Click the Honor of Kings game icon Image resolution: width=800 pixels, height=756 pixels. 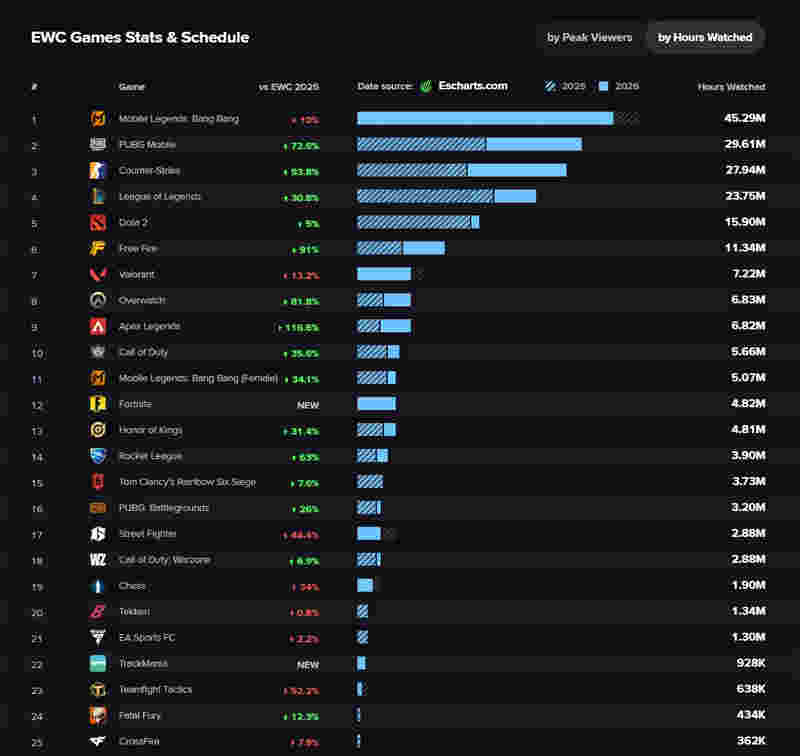98,430
